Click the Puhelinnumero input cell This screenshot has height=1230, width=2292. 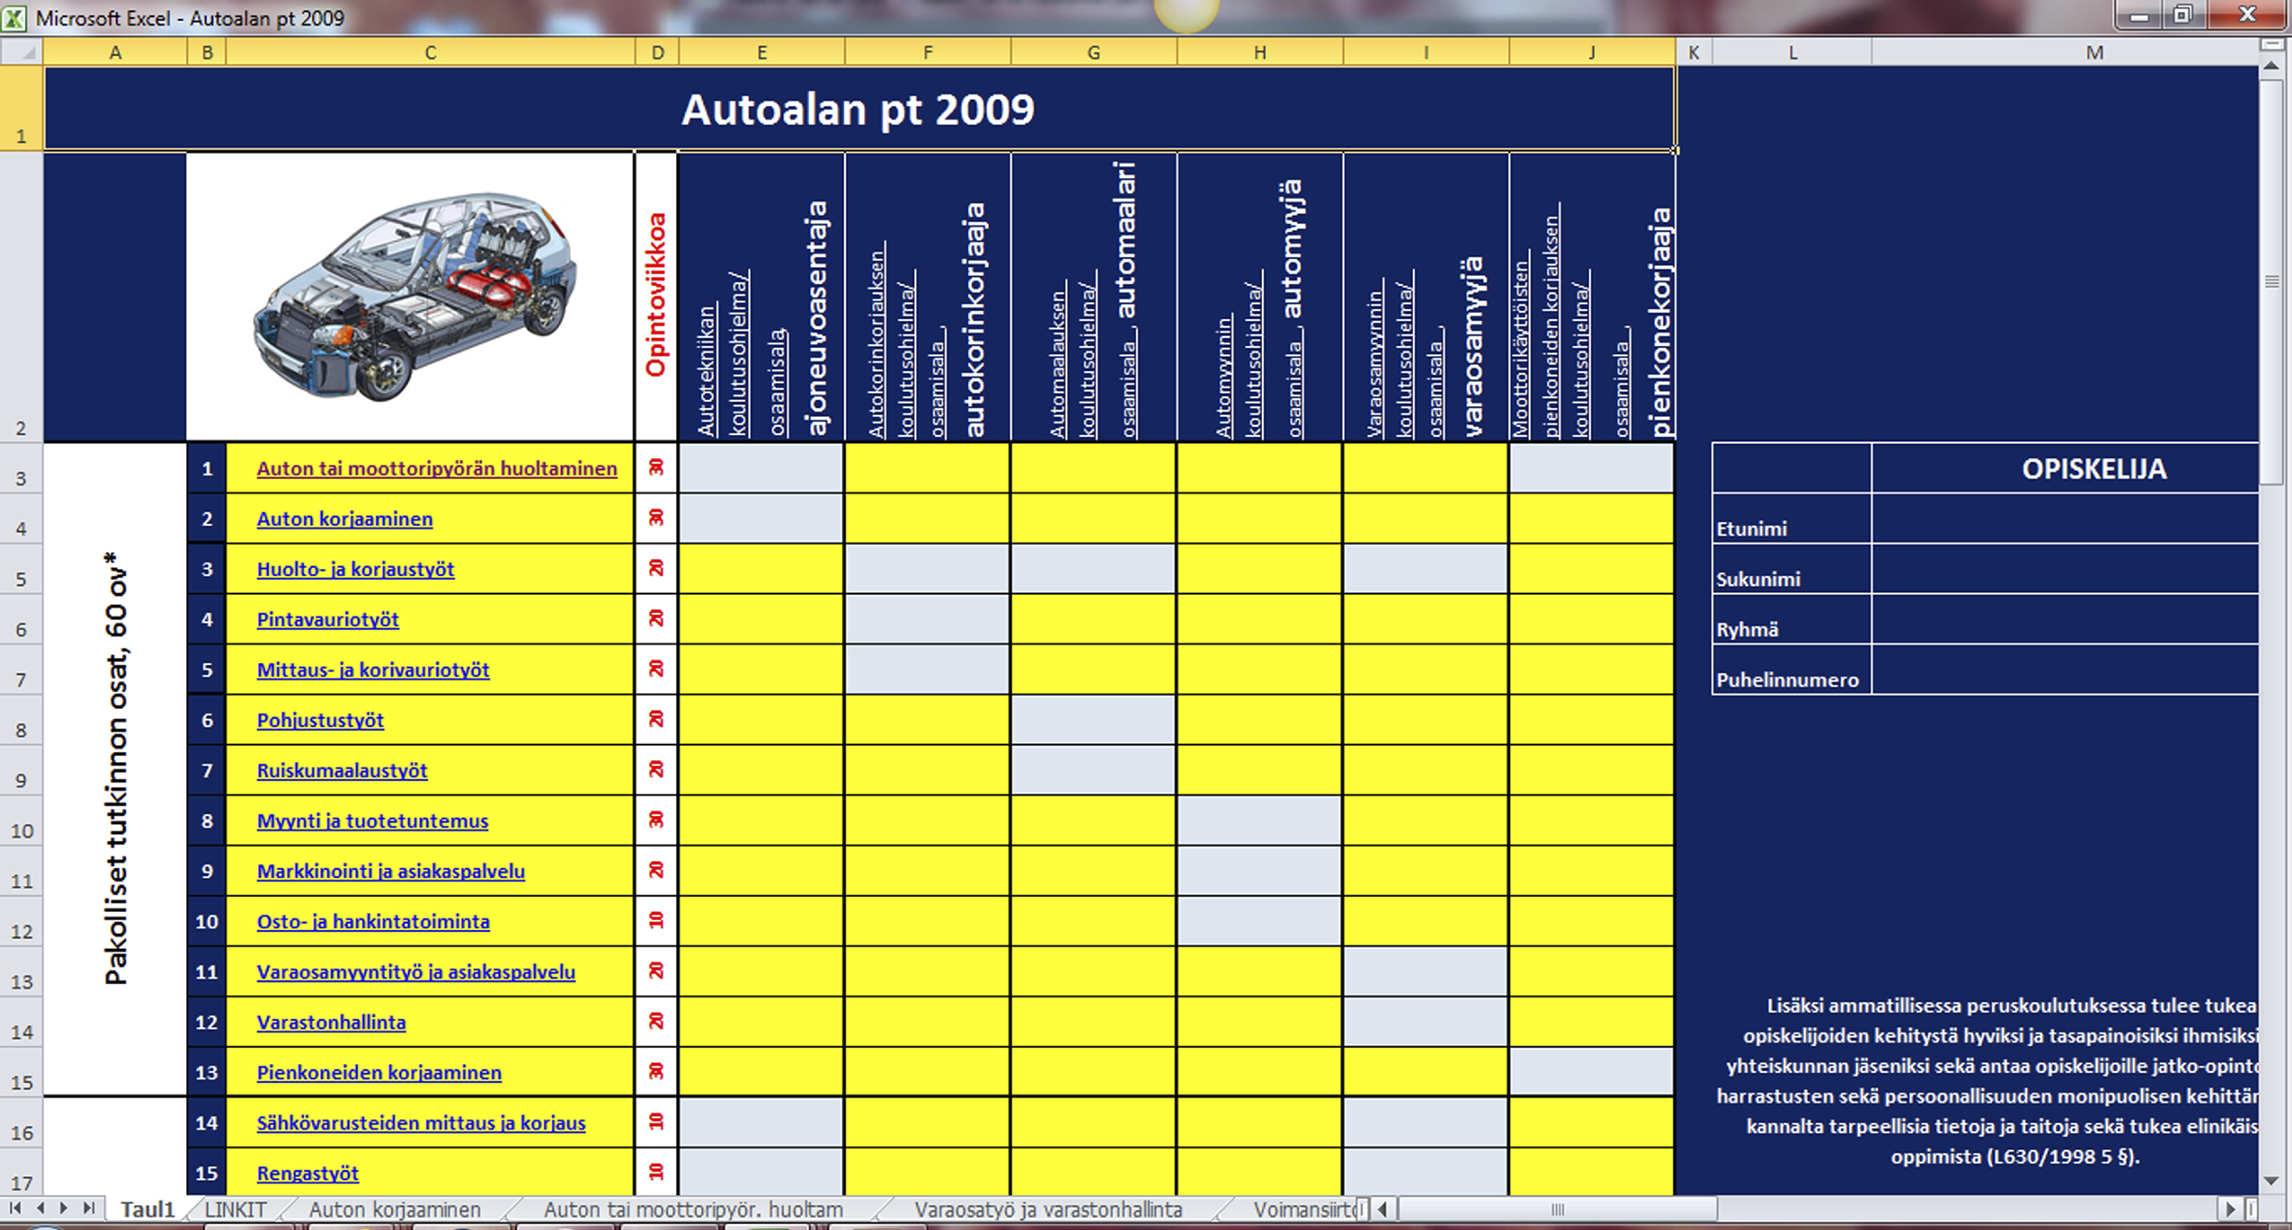[x=2065, y=670]
